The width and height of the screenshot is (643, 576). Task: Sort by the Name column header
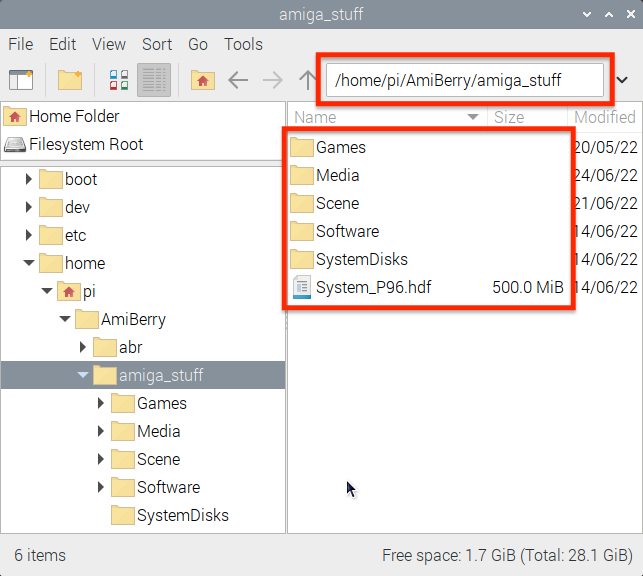[x=388, y=117]
